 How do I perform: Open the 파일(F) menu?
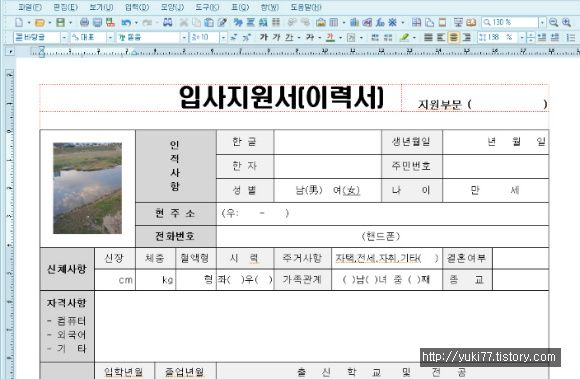(30, 7)
